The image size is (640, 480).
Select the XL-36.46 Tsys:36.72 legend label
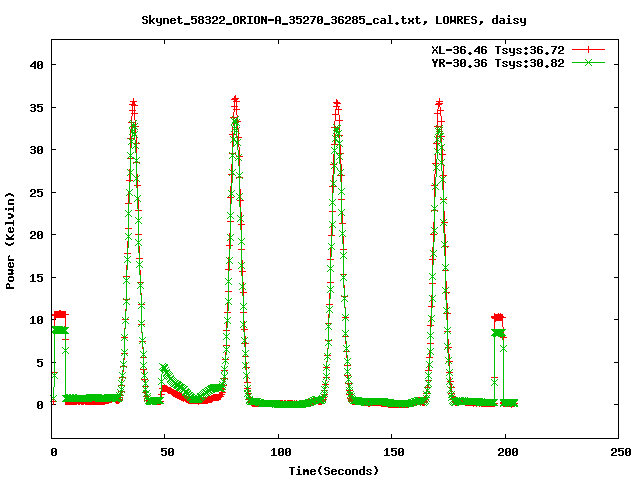click(498, 50)
